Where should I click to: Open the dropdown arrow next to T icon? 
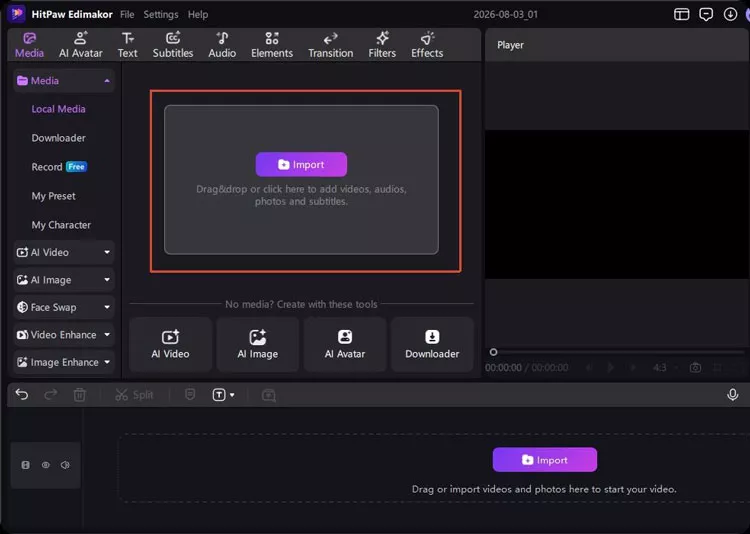coord(232,395)
